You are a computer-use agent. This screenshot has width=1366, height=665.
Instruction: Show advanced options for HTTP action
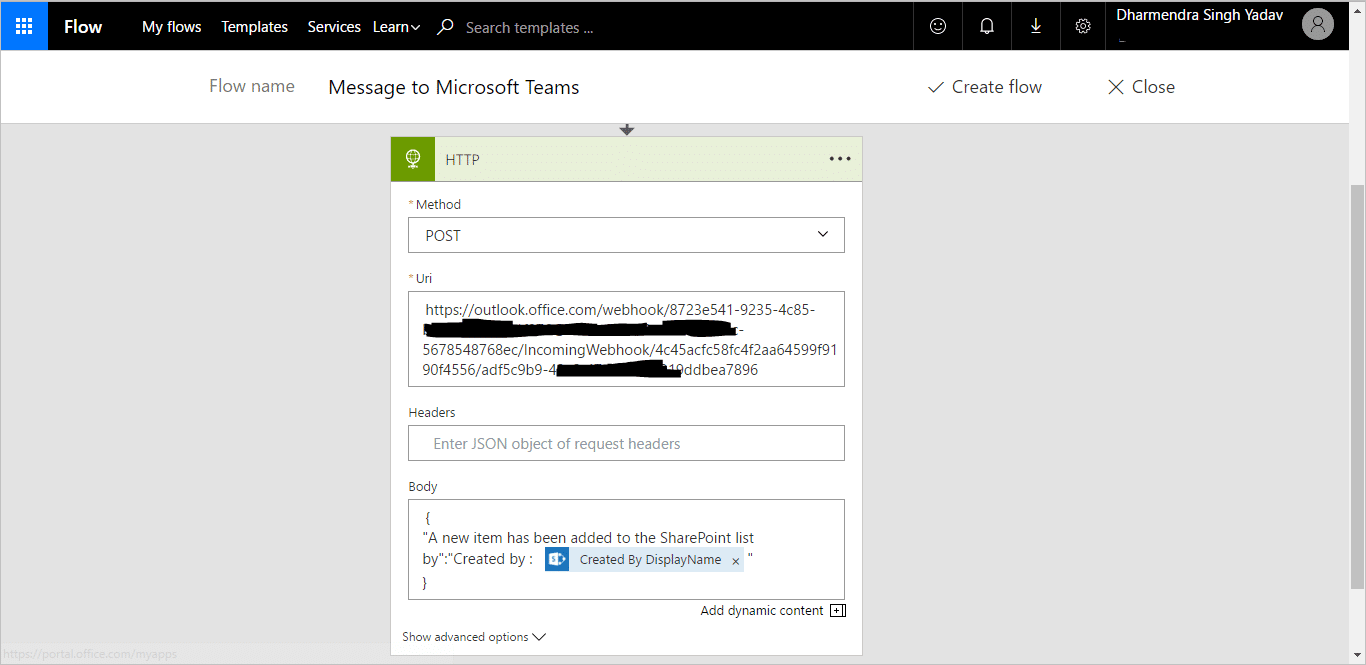(474, 637)
